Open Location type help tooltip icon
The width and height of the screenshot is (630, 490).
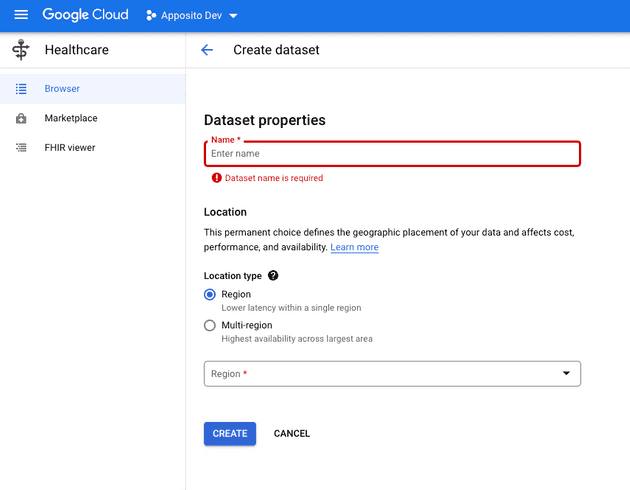[273, 276]
